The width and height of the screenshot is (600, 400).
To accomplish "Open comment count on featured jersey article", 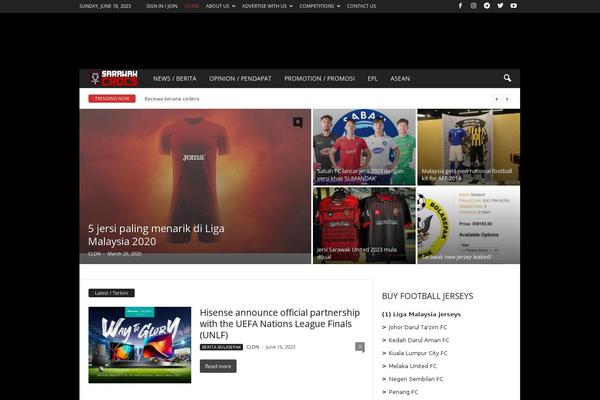I will [x=297, y=122].
